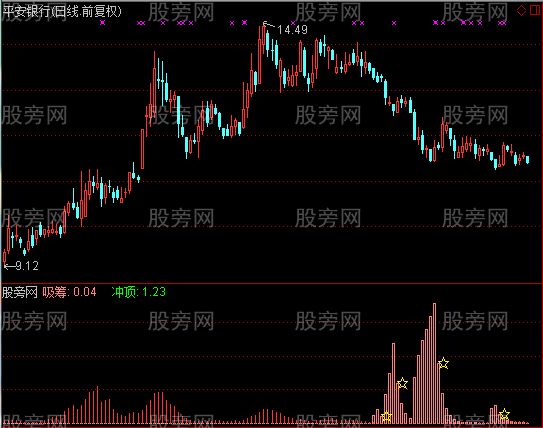Viewport: 543px width, 428px height.
Task: Select the 冲顶: 1.23 indicator value
Action: [139, 292]
